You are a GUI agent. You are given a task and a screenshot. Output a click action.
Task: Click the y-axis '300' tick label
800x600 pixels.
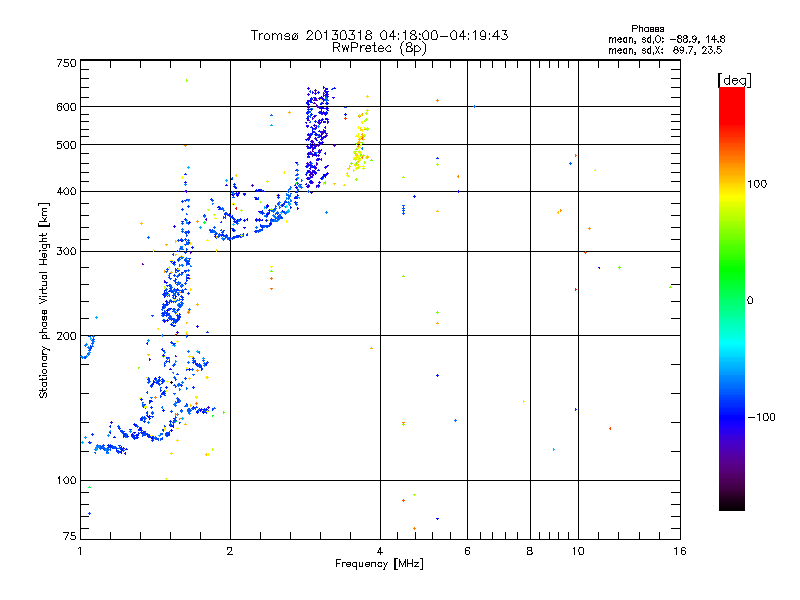coord(66,251)
